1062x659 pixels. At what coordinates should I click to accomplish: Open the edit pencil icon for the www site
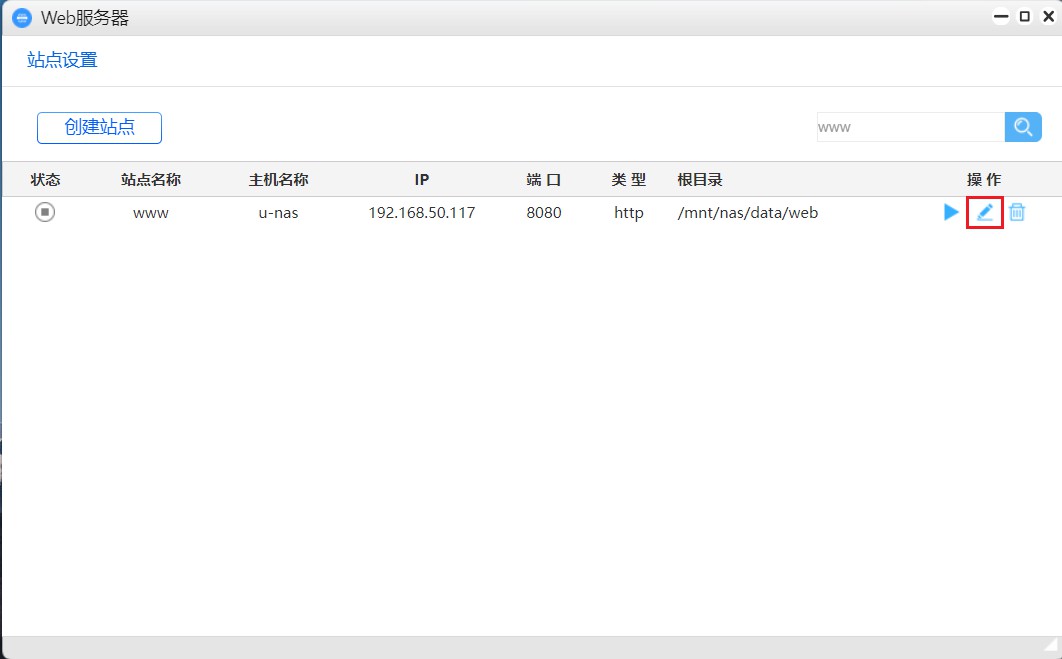point(984,212)
